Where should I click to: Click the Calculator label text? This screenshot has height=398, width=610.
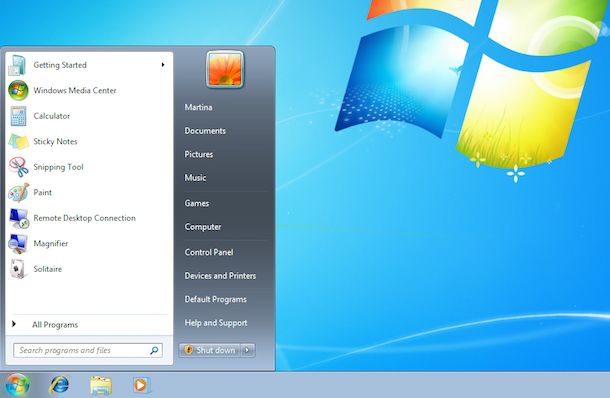click(x=52, y=116)
